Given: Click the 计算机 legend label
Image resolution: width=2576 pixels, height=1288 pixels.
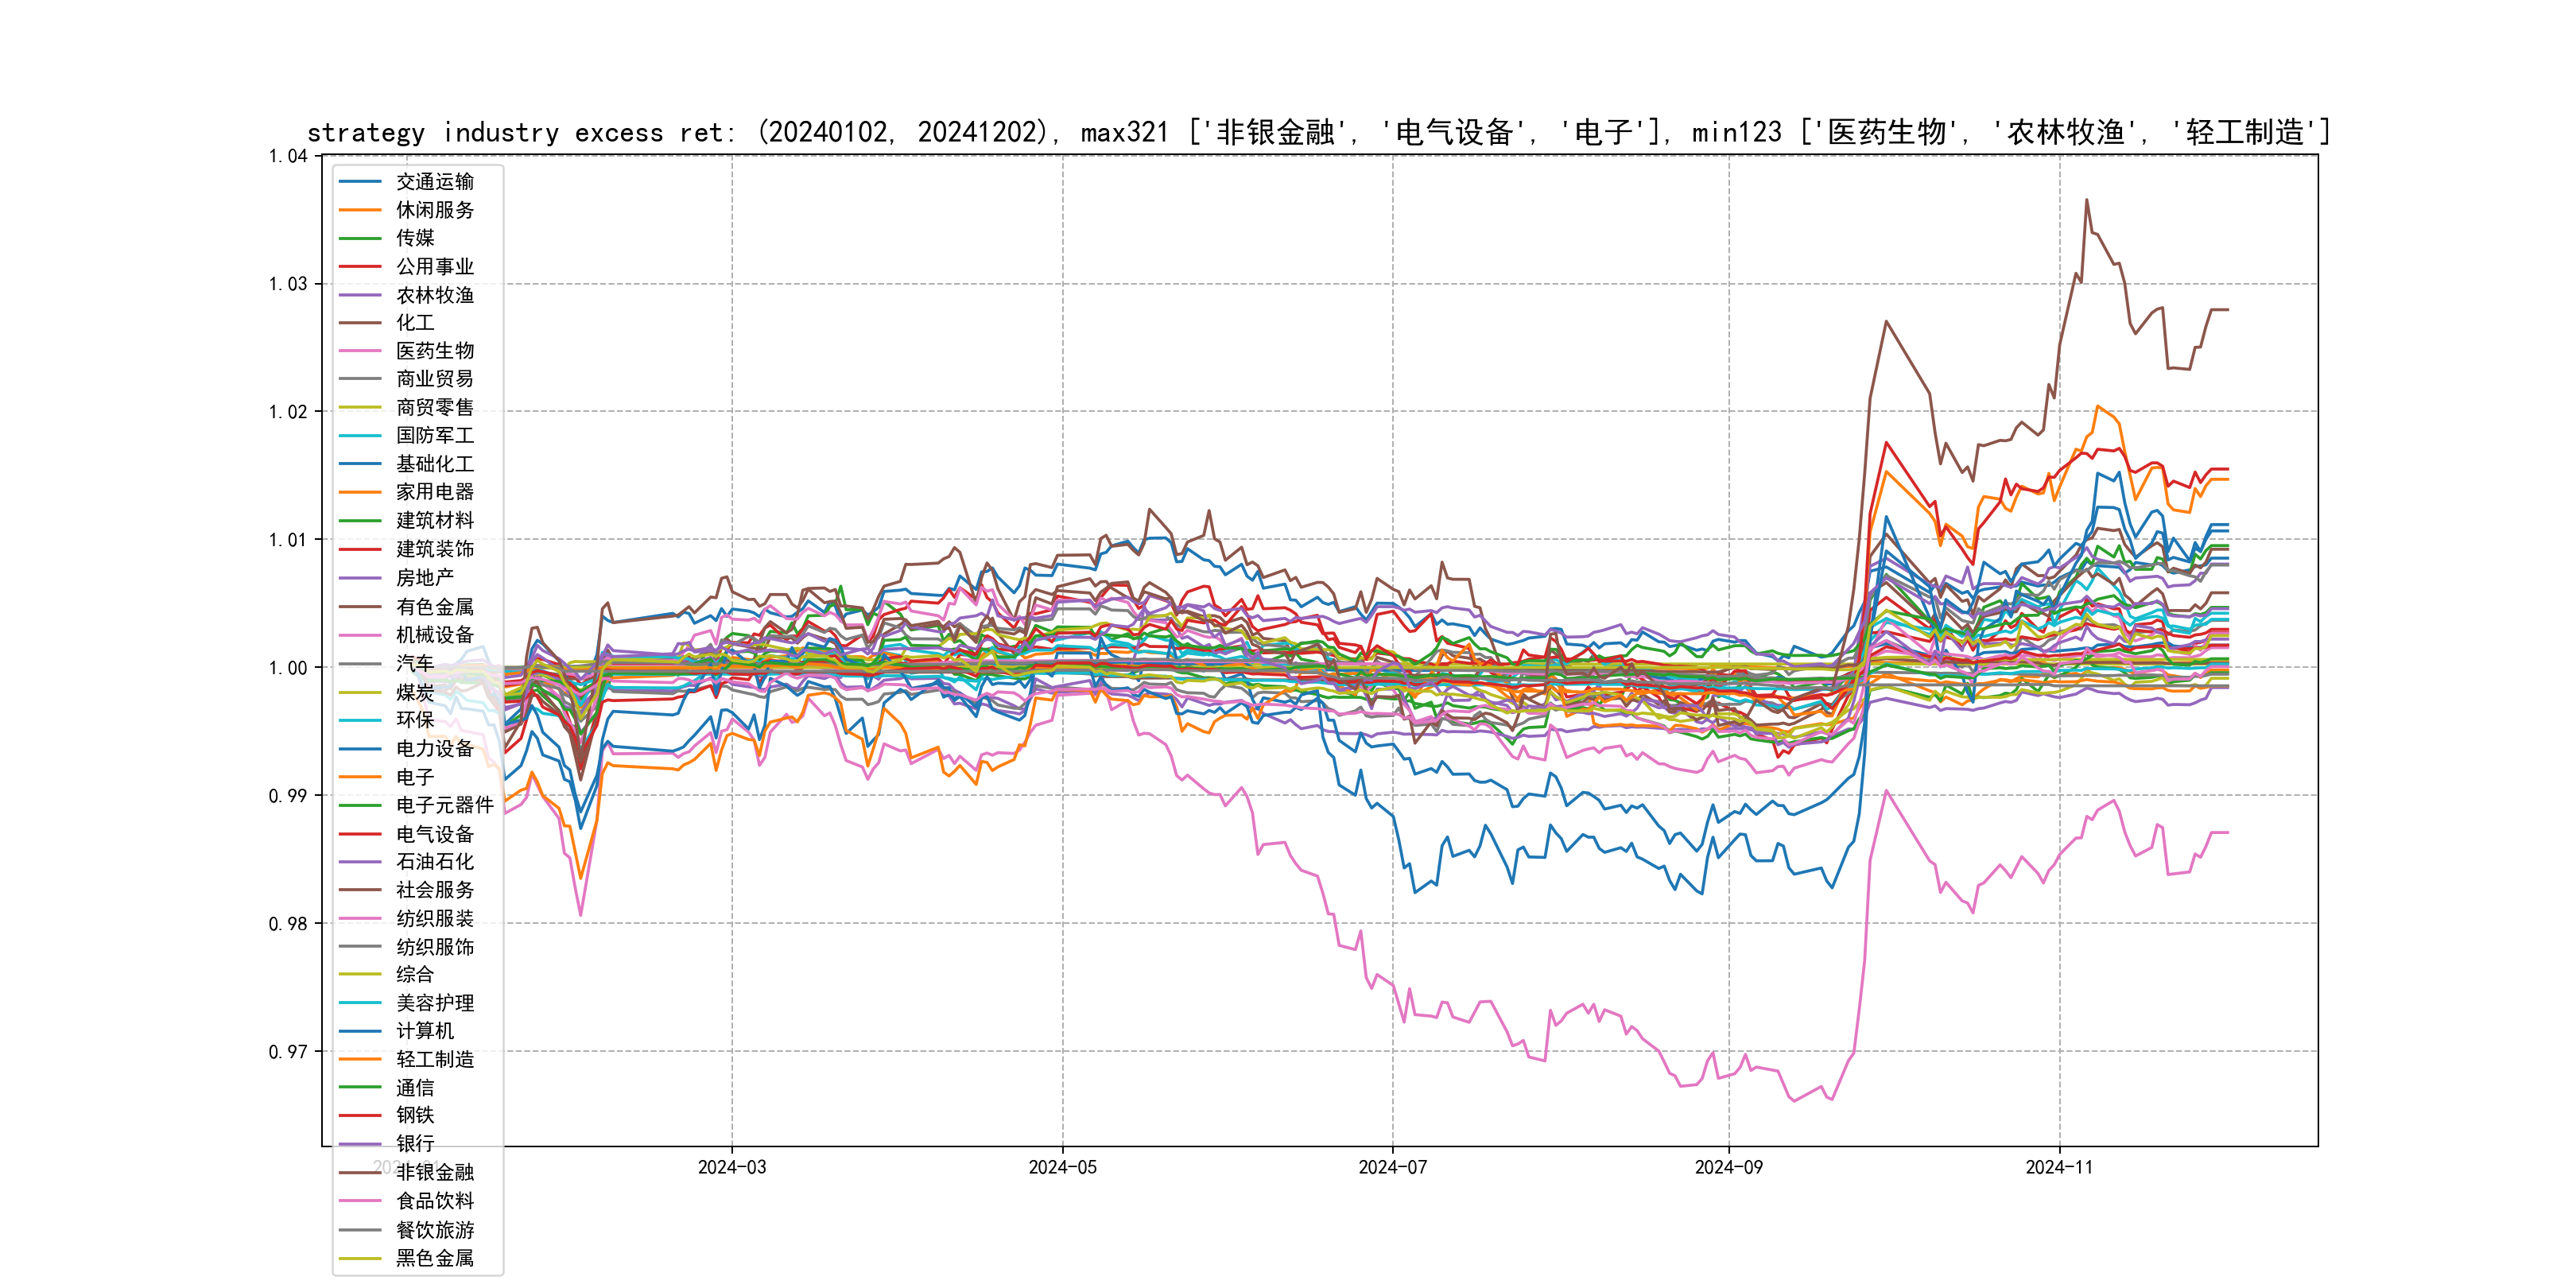Looking at the screenshot, I should click(424, 1031).
